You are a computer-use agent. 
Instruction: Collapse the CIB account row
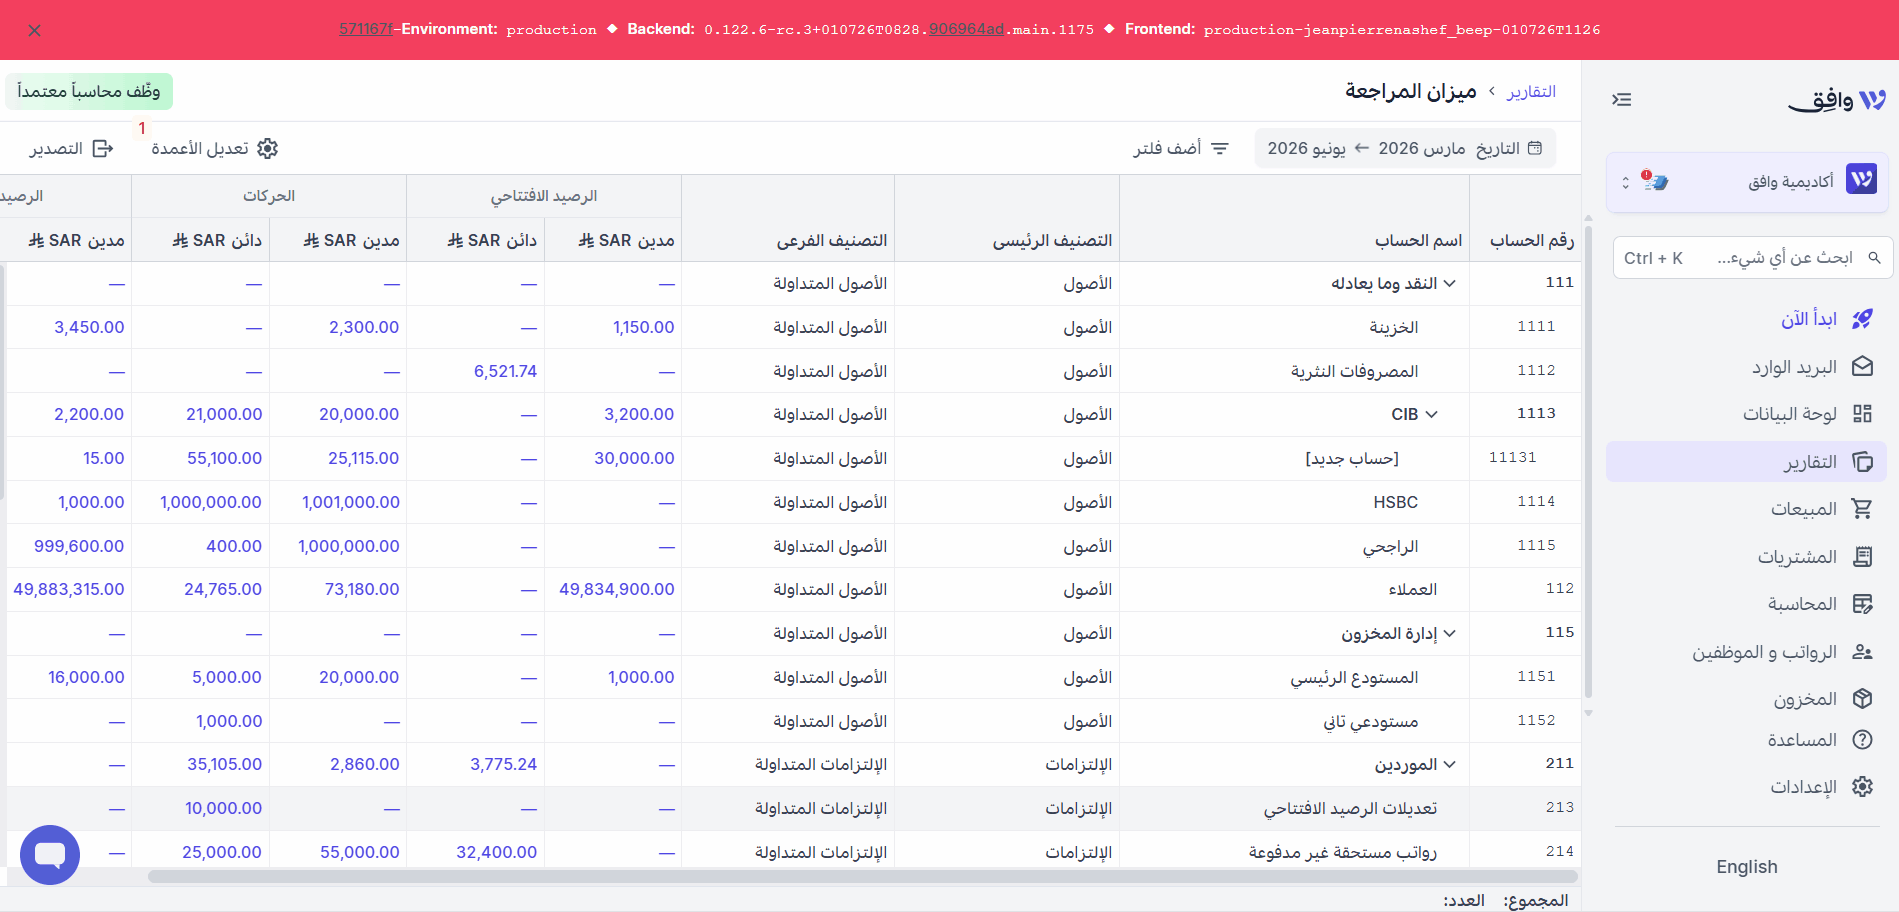pyautogui.click(x=1431, y=415)
